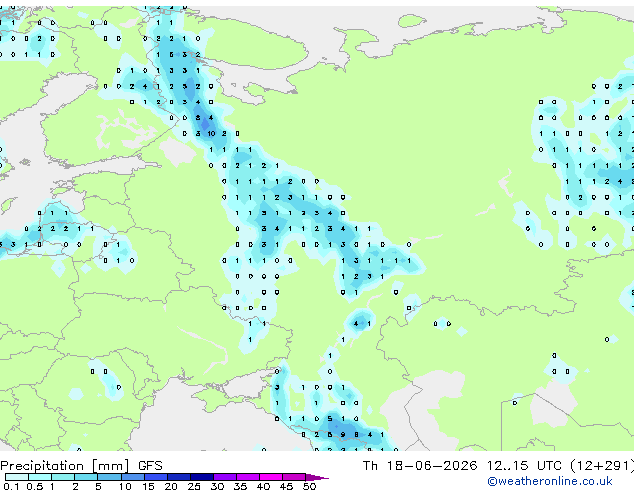Click the 0.1–0.5 mm legend swatch
This screenshot has height=490, width=634.
17,477
